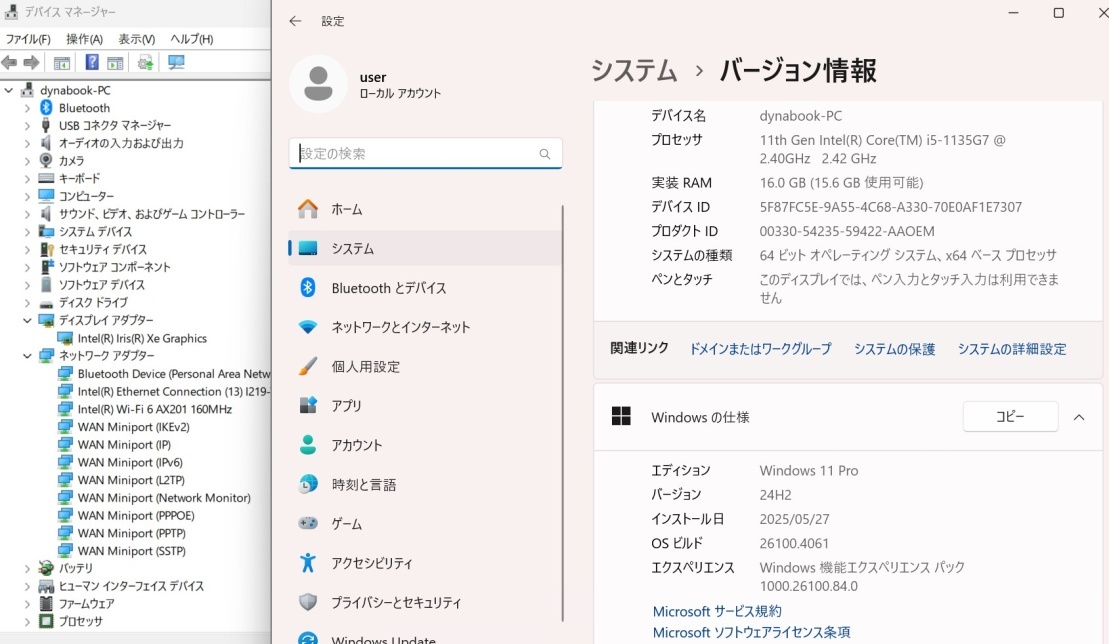Click the Accessibility figure icon in sidebar

pos(308,563)
